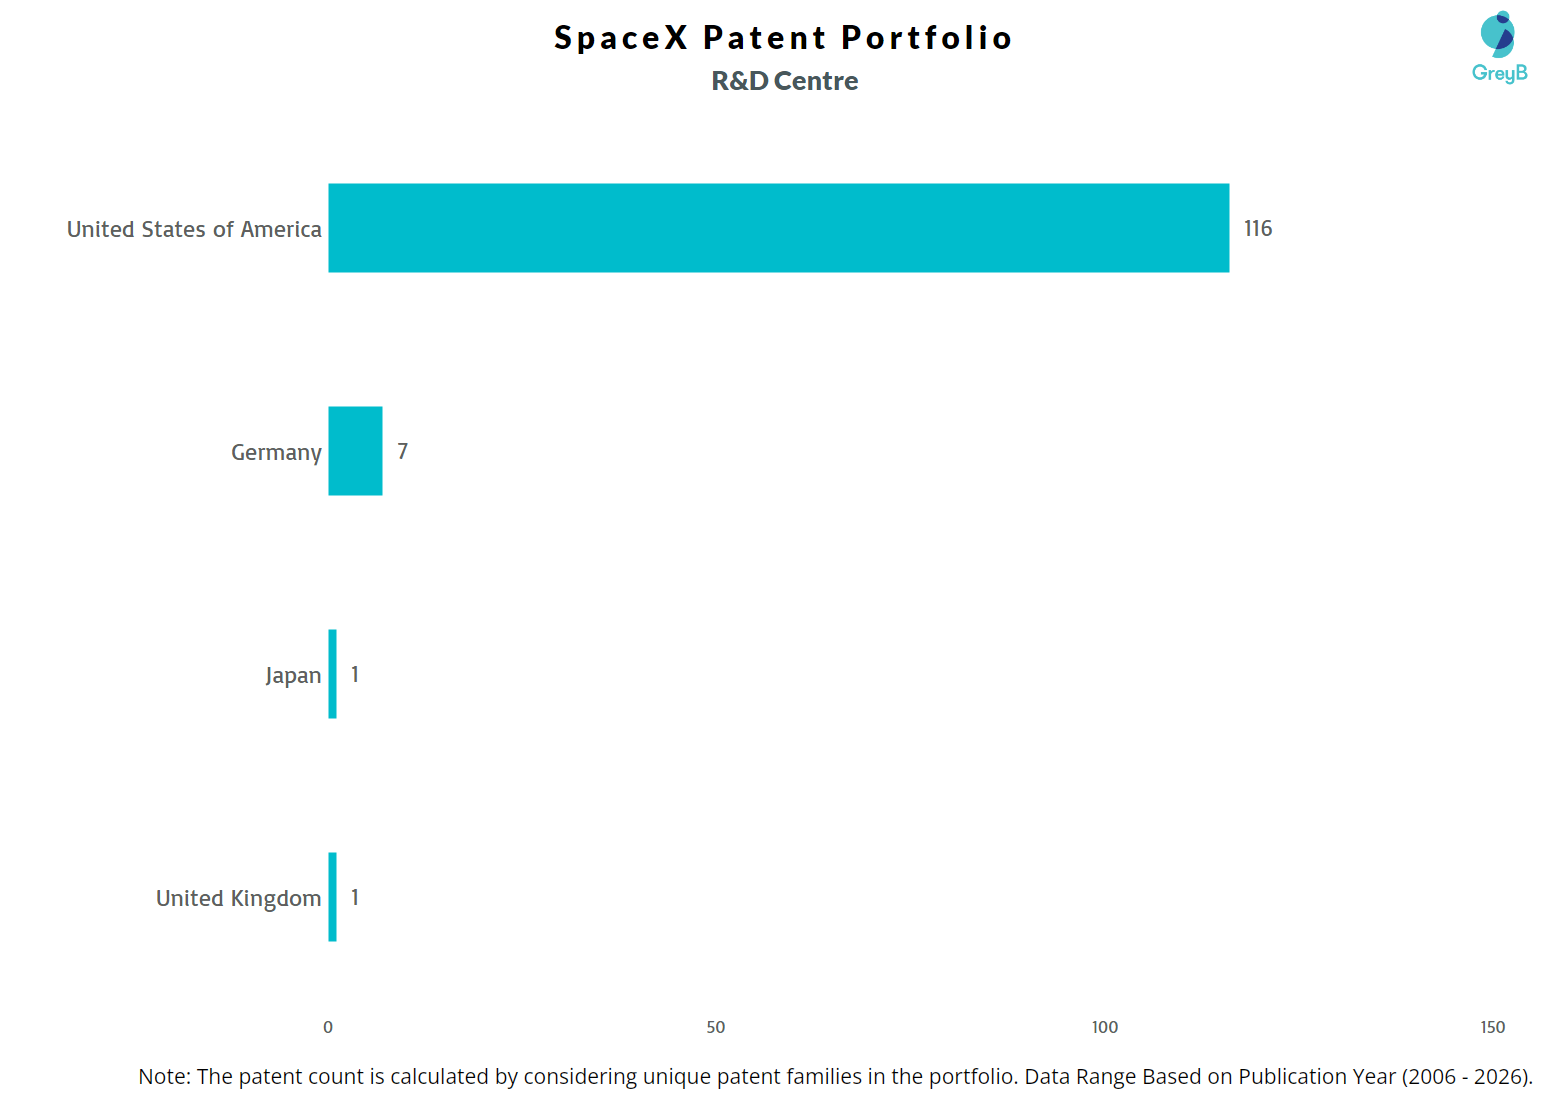This screenshot has height=1100, width=1550.
Task: Click the GreyB logo icon
Action: click(1498, 46)
